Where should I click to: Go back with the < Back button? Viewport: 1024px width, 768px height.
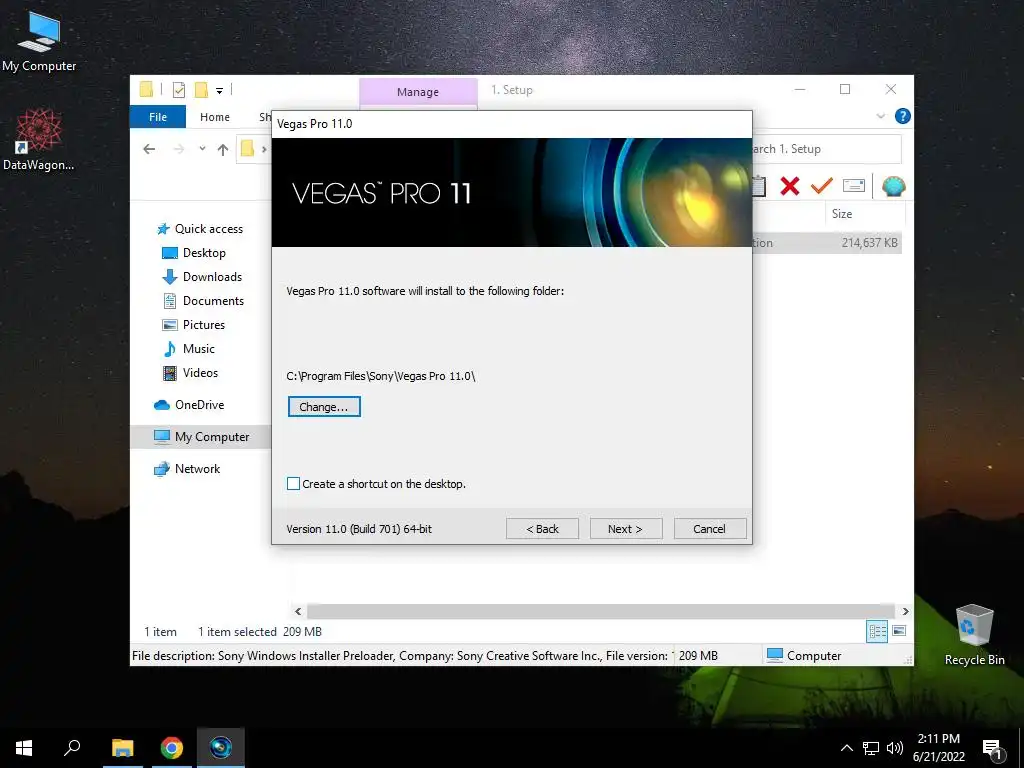click(x=542, y=529)
